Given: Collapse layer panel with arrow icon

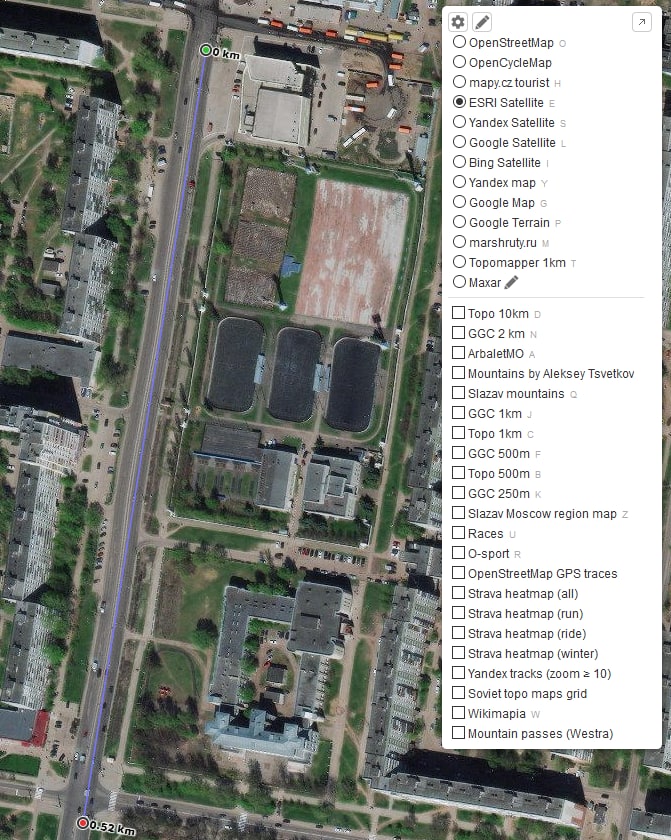Looking at the screenshot, I should pos(642,22).
